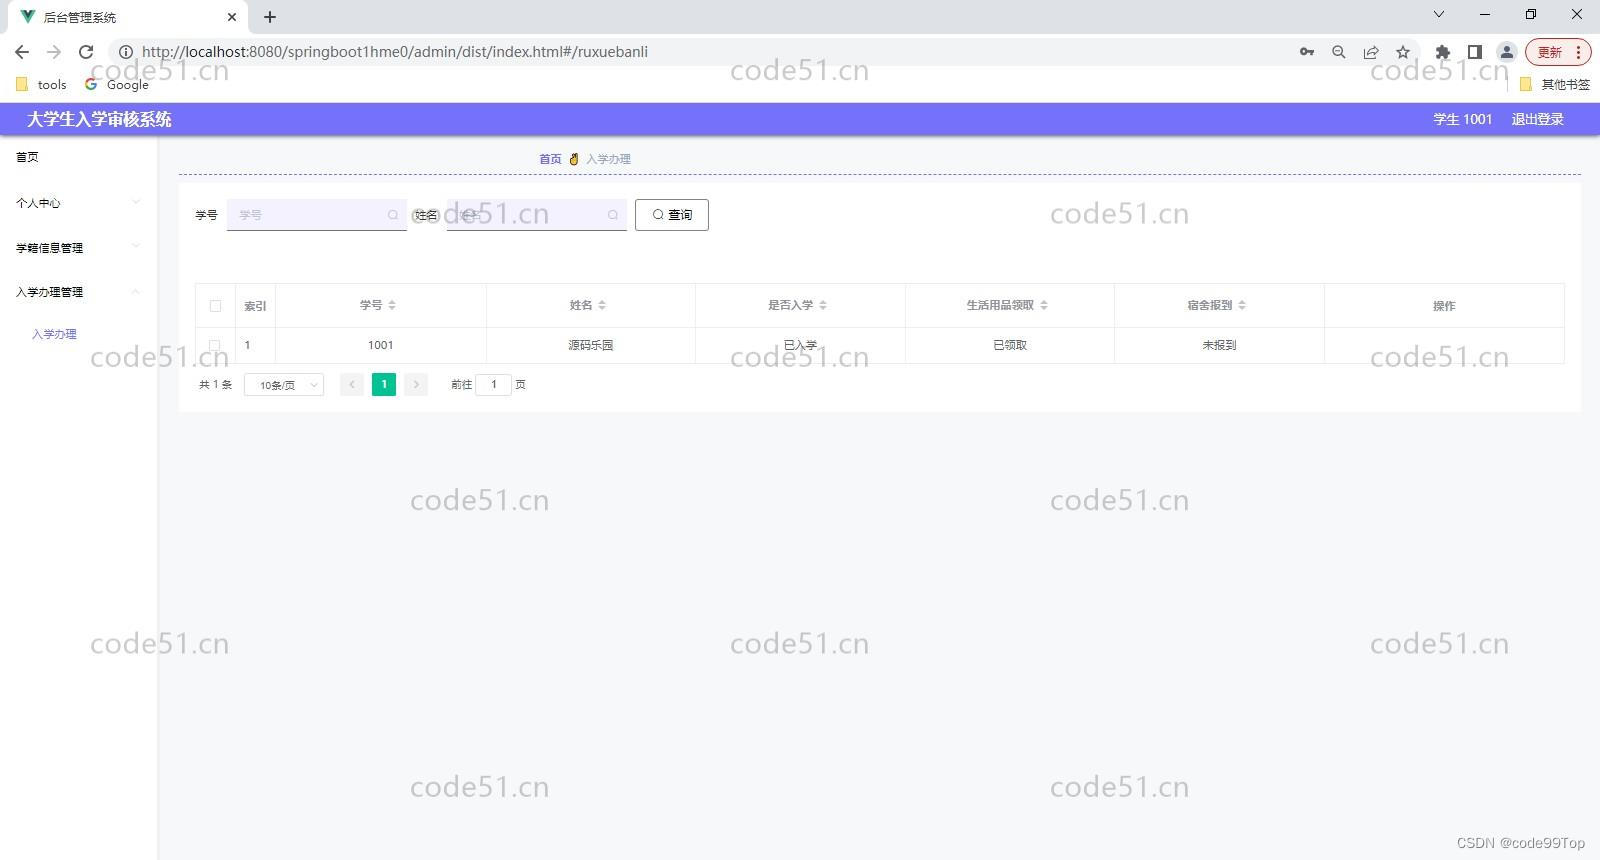The width and height of the screenshot is (1600, 860).
Task: Bookmark this page with the star icon
Action: [x=1403, y=52]
